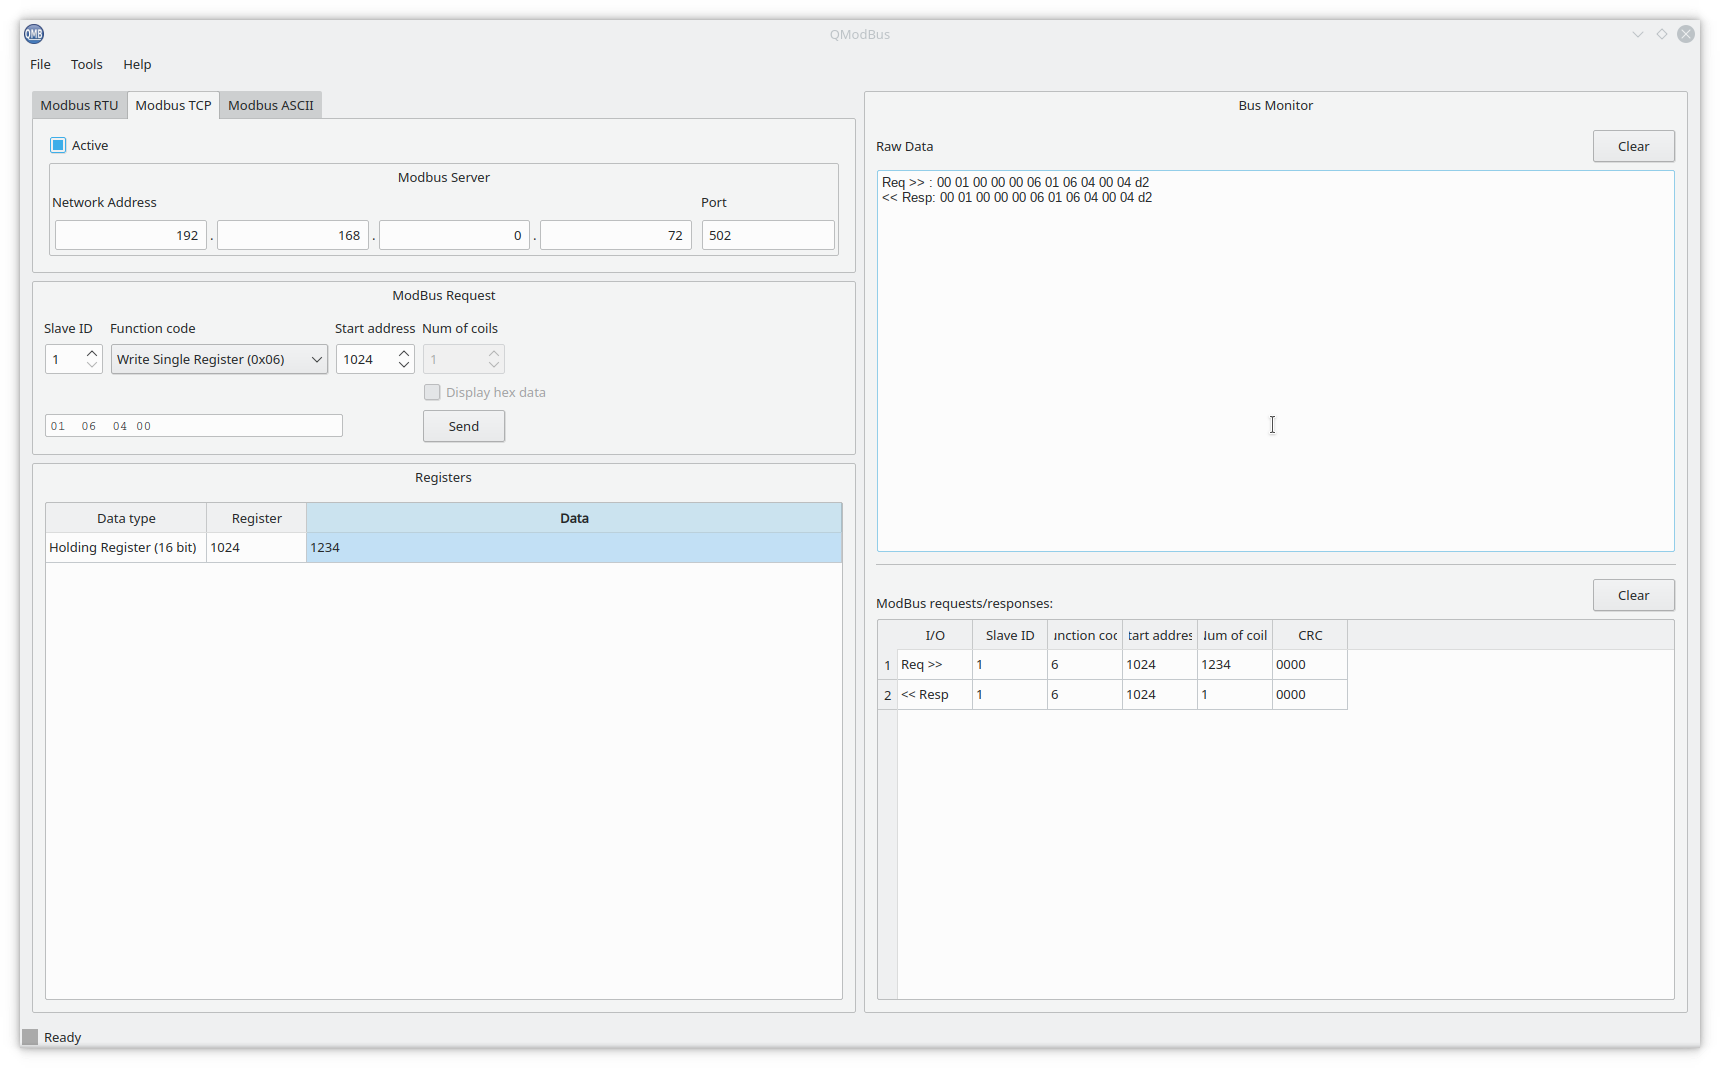Clear the ModBus requests/responses table
Screen dimensions: 1720x1068
pos(1633,595)
